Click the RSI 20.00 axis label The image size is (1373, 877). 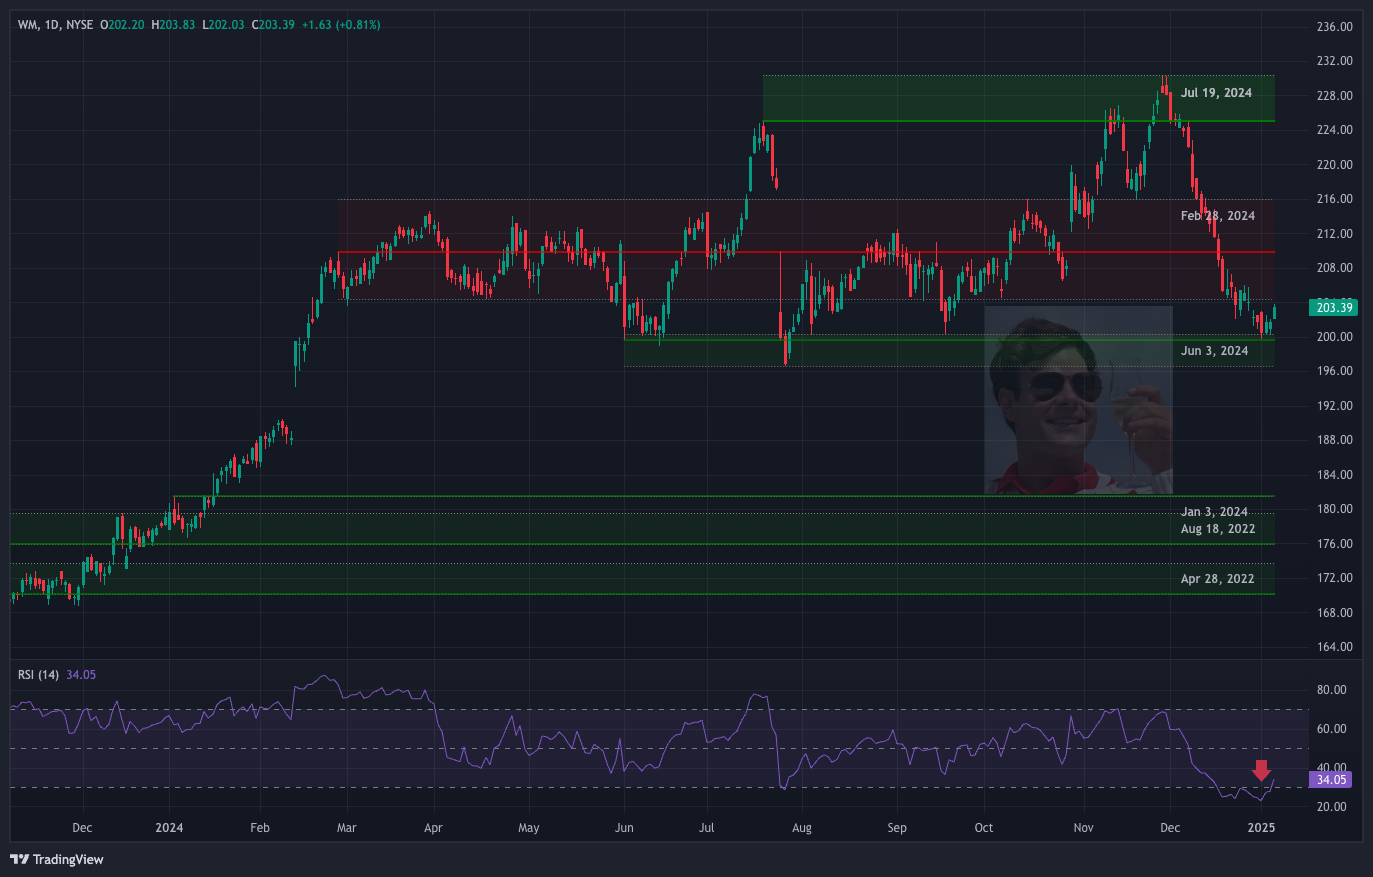(x=1331, y=807)
